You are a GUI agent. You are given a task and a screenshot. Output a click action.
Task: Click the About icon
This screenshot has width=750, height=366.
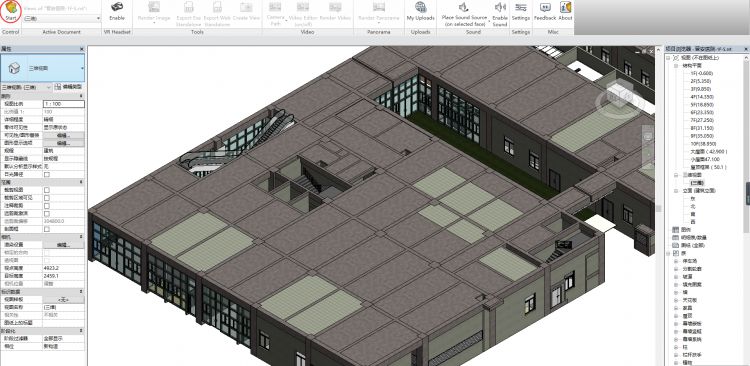[565, 7]
